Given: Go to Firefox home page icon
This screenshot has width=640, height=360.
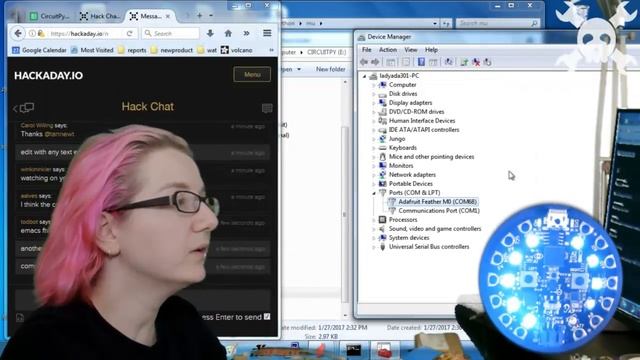Looking at the screenshot, I should click(228, 33).
